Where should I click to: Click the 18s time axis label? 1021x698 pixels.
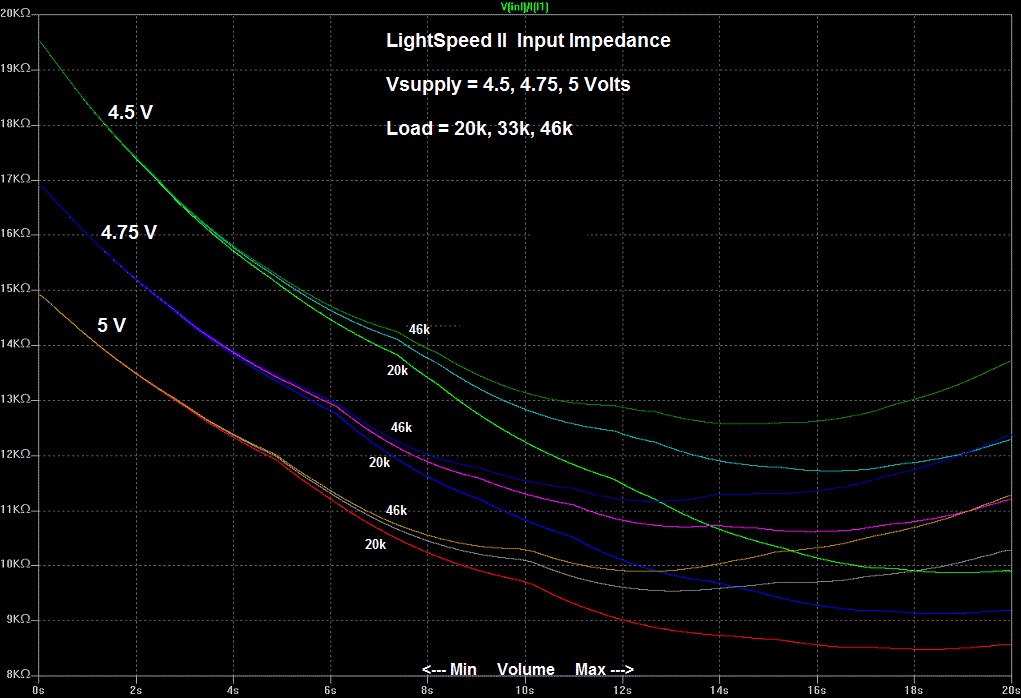tap(914, 691)
